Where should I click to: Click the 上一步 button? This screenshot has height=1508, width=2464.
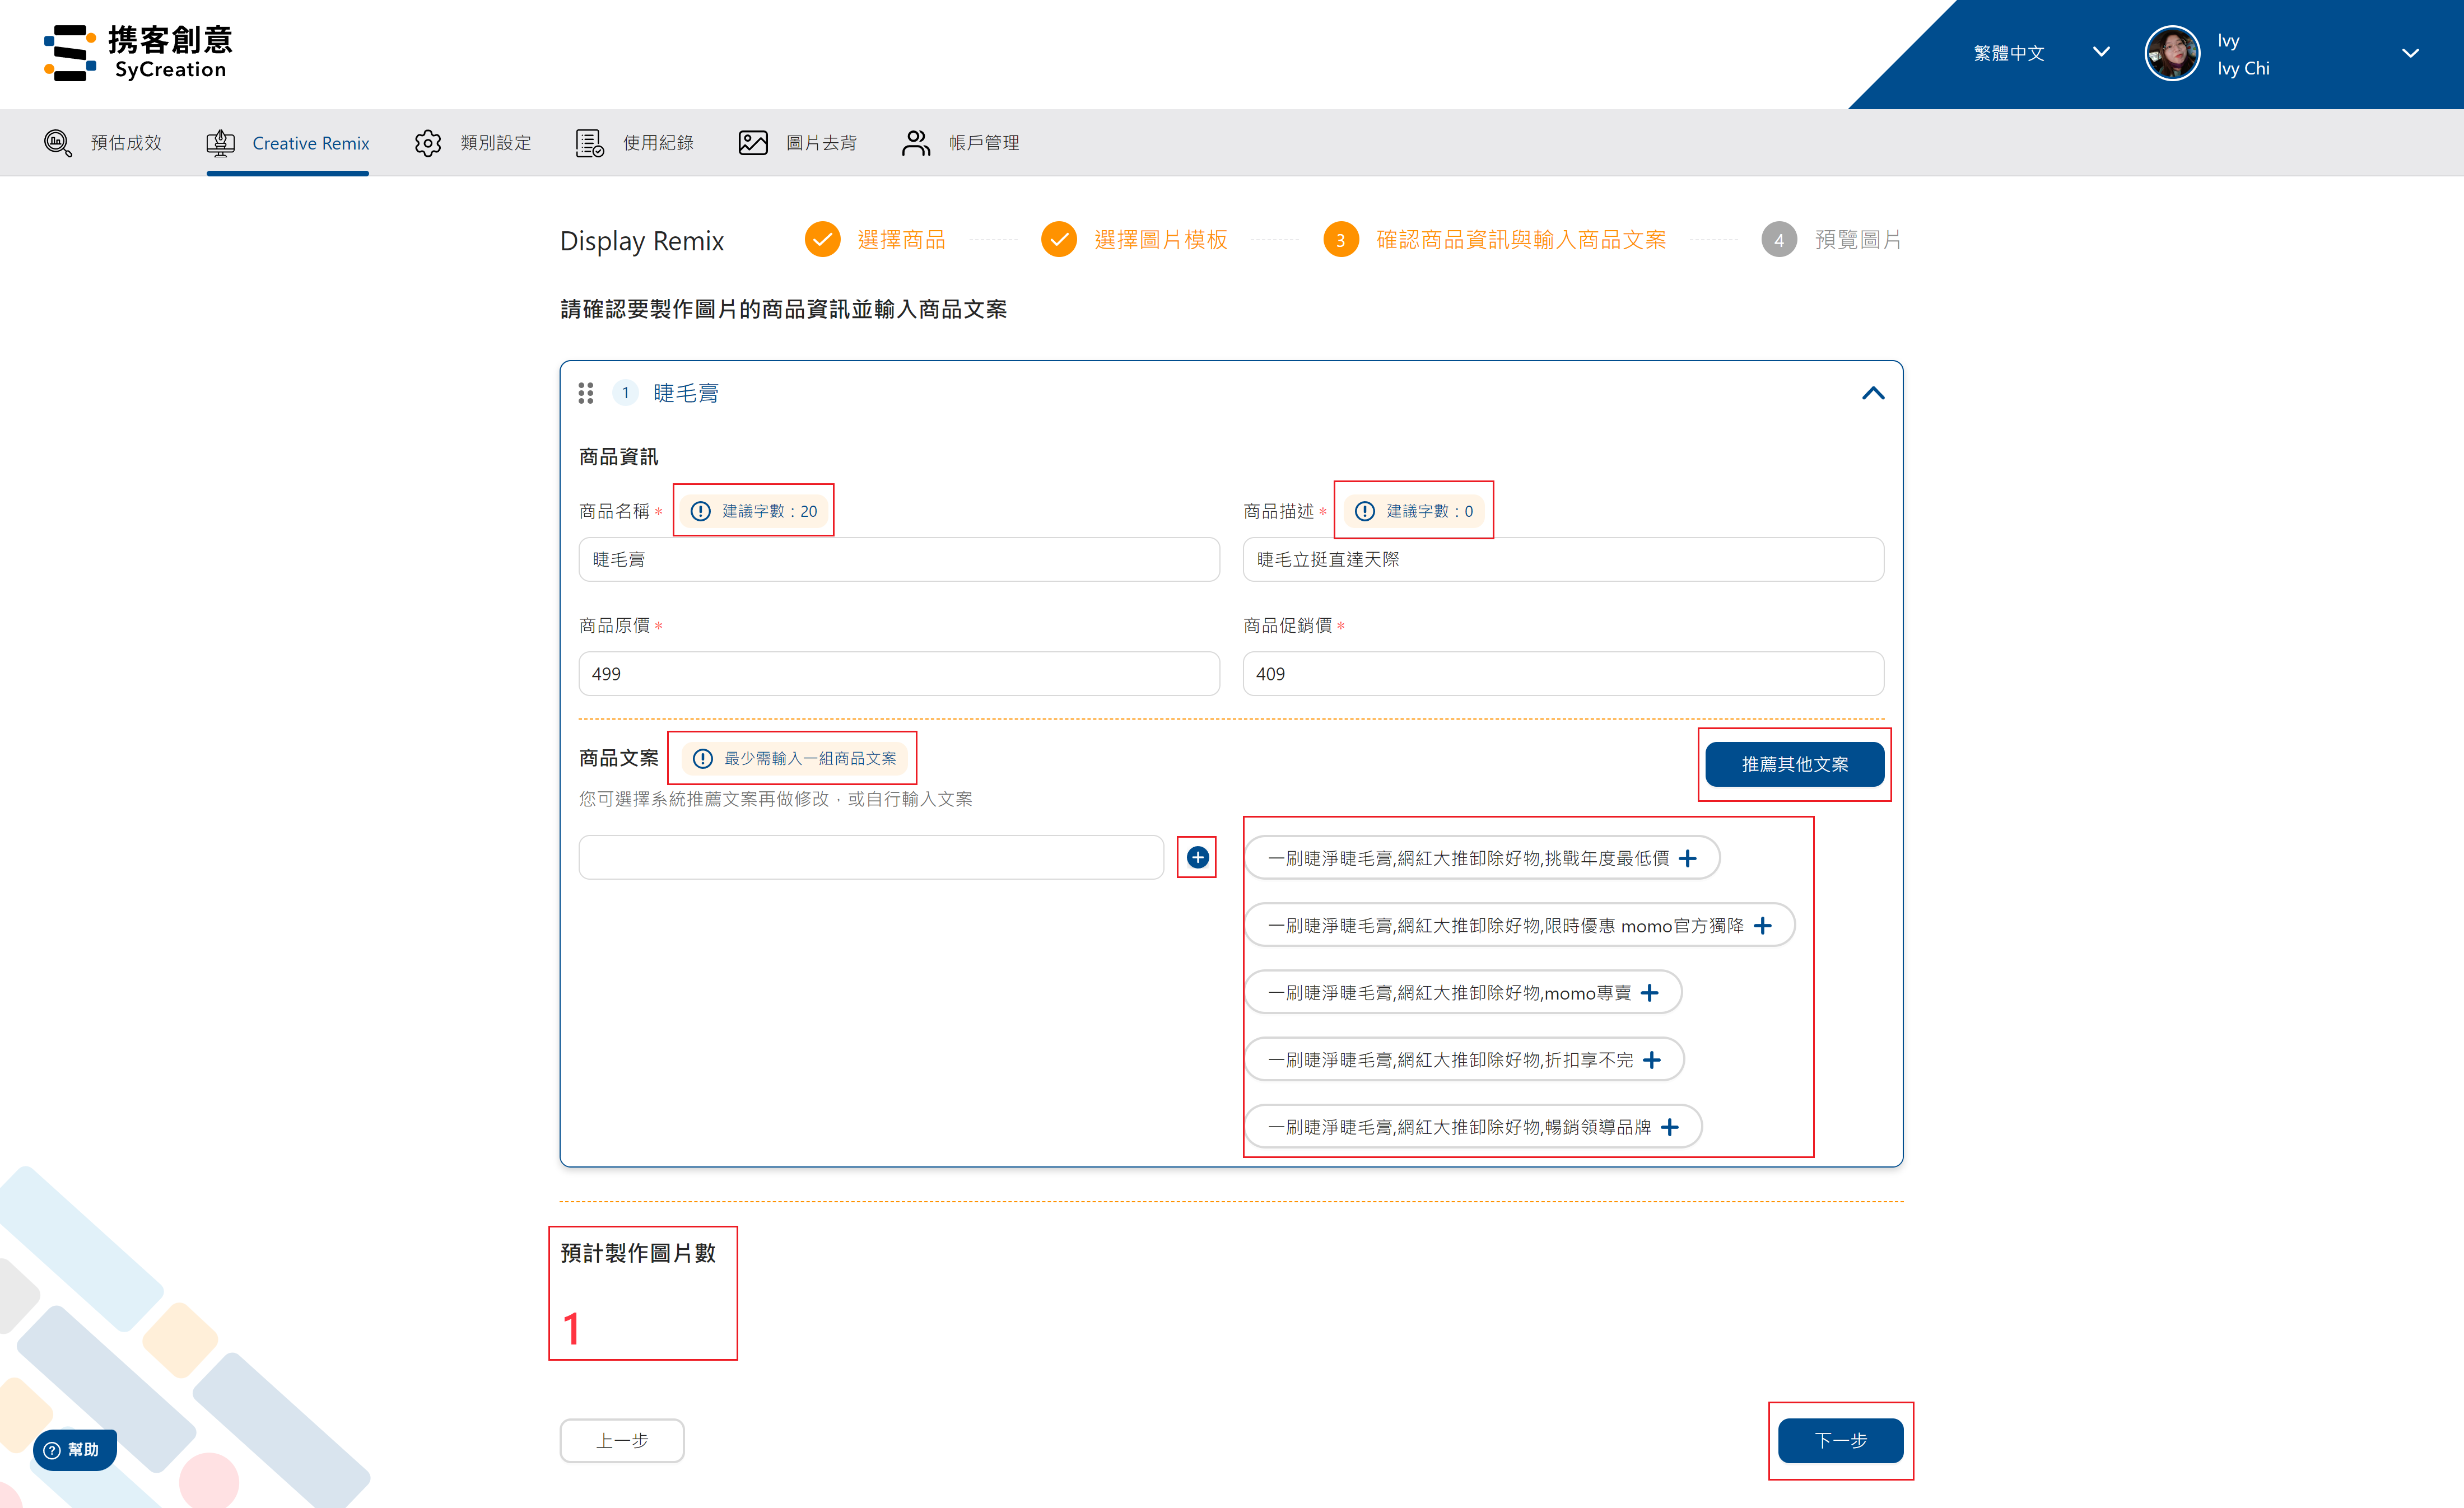click(622, 1440)
